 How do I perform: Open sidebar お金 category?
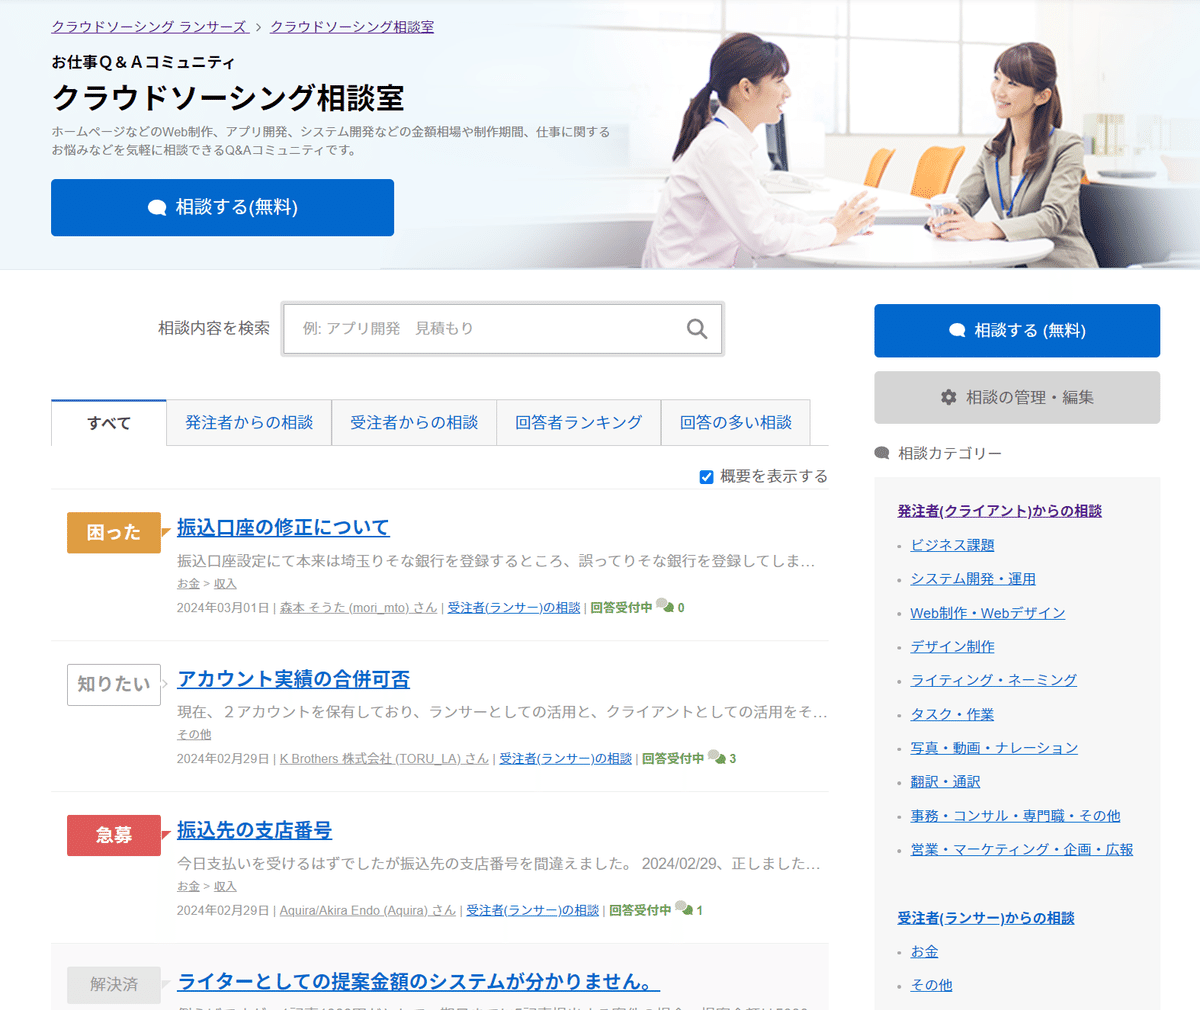tap(924, 952)
